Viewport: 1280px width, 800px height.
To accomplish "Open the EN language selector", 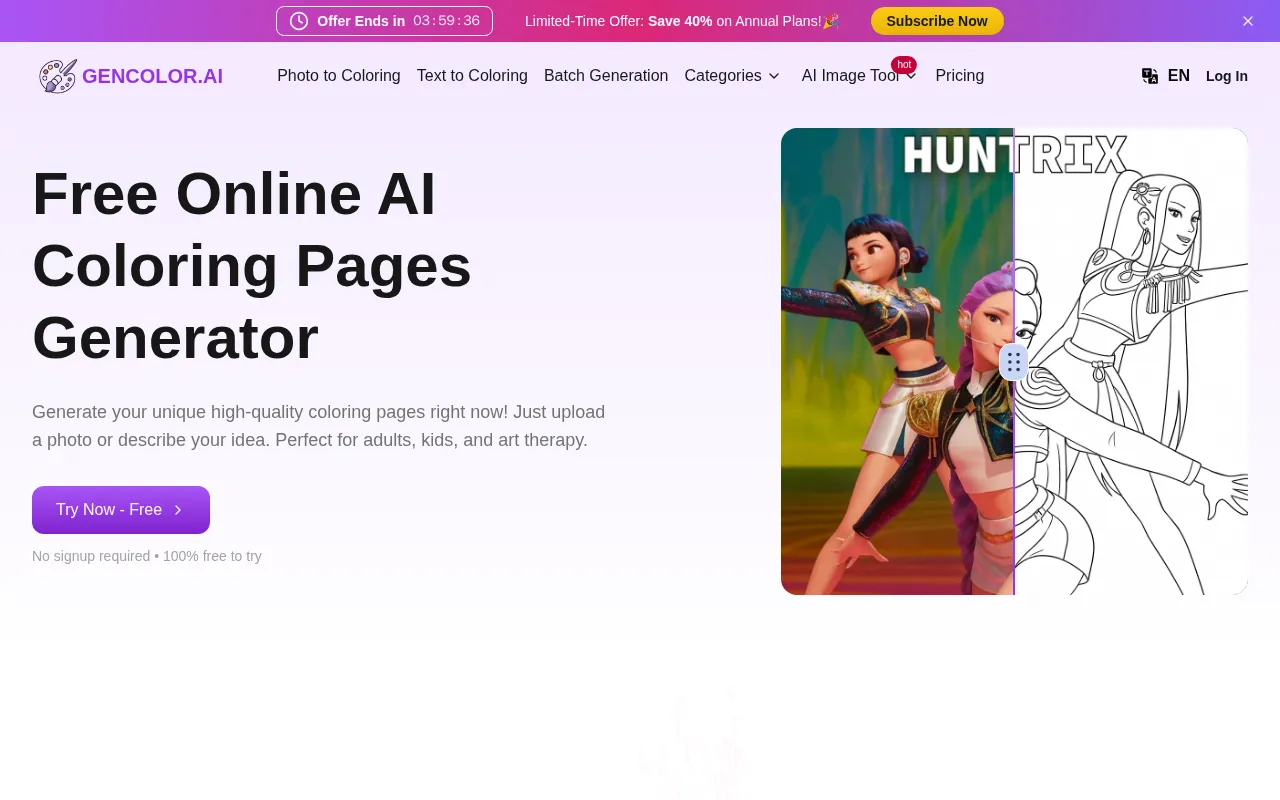I will tap(1166, 76).
